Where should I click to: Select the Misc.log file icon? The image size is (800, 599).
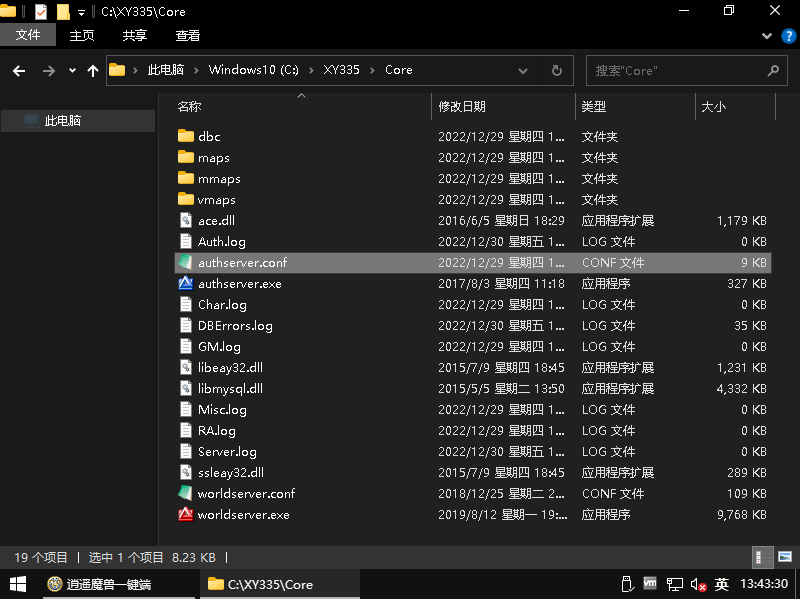(186, 409)
